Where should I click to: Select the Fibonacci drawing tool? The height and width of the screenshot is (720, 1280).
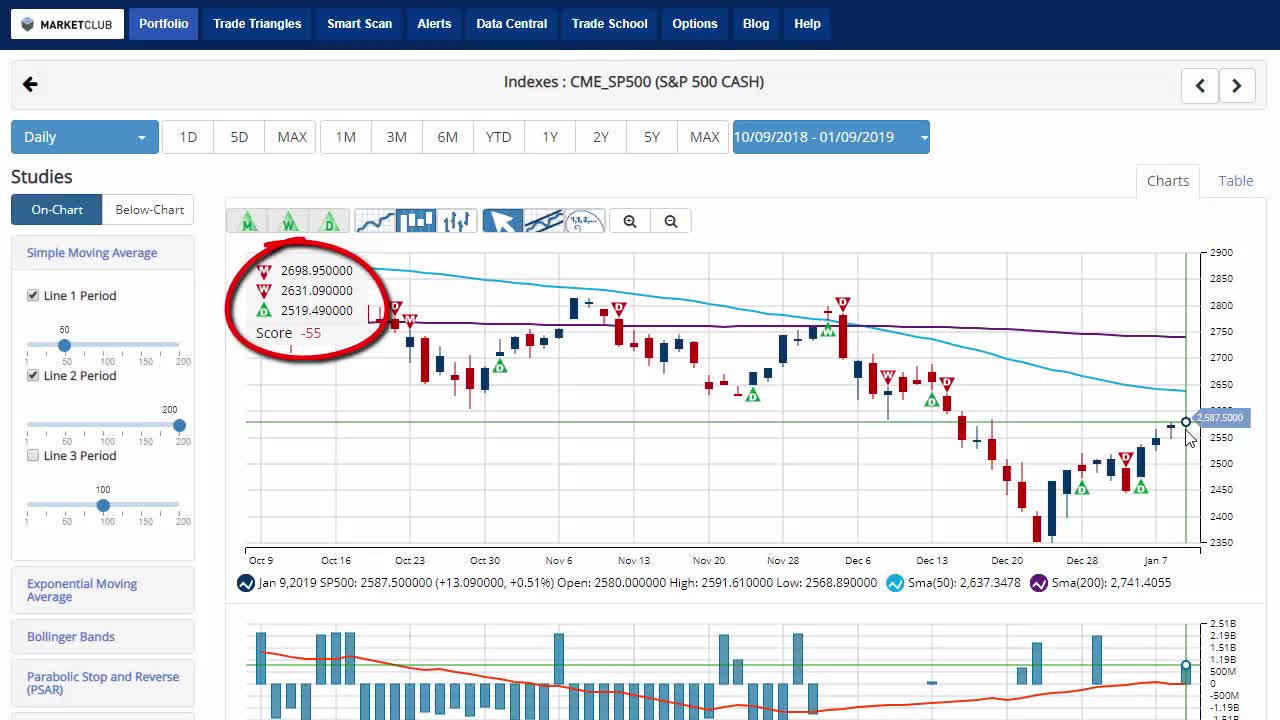(x=585, y=221)
